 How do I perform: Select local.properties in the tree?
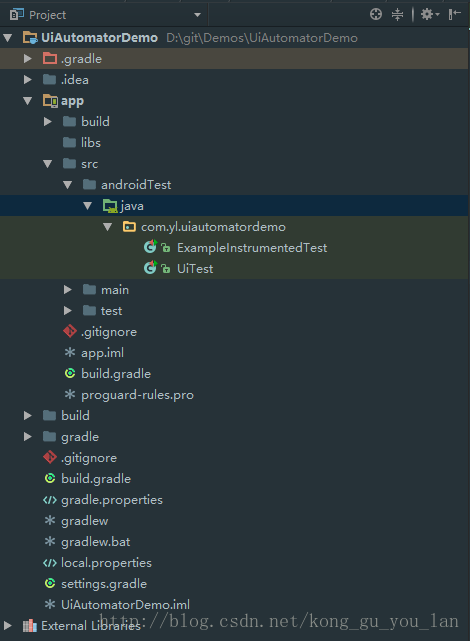pos(106,563)
